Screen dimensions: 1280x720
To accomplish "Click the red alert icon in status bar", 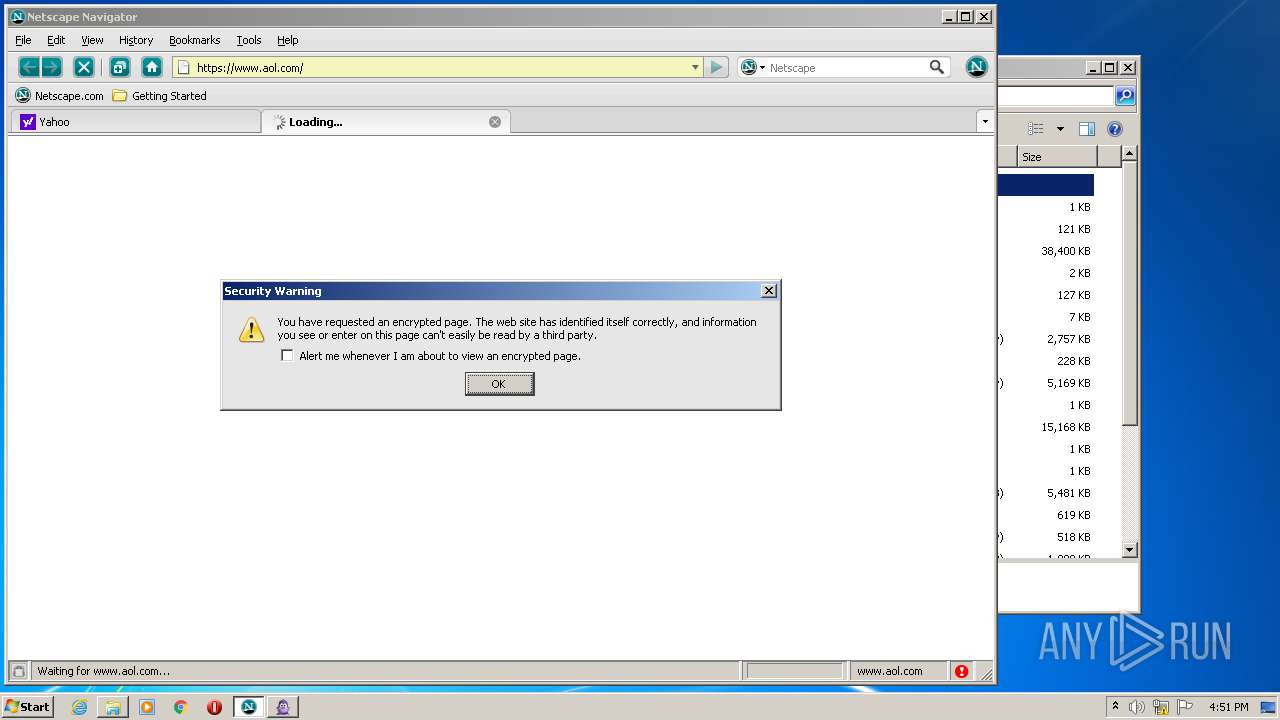I will point(961,671).
